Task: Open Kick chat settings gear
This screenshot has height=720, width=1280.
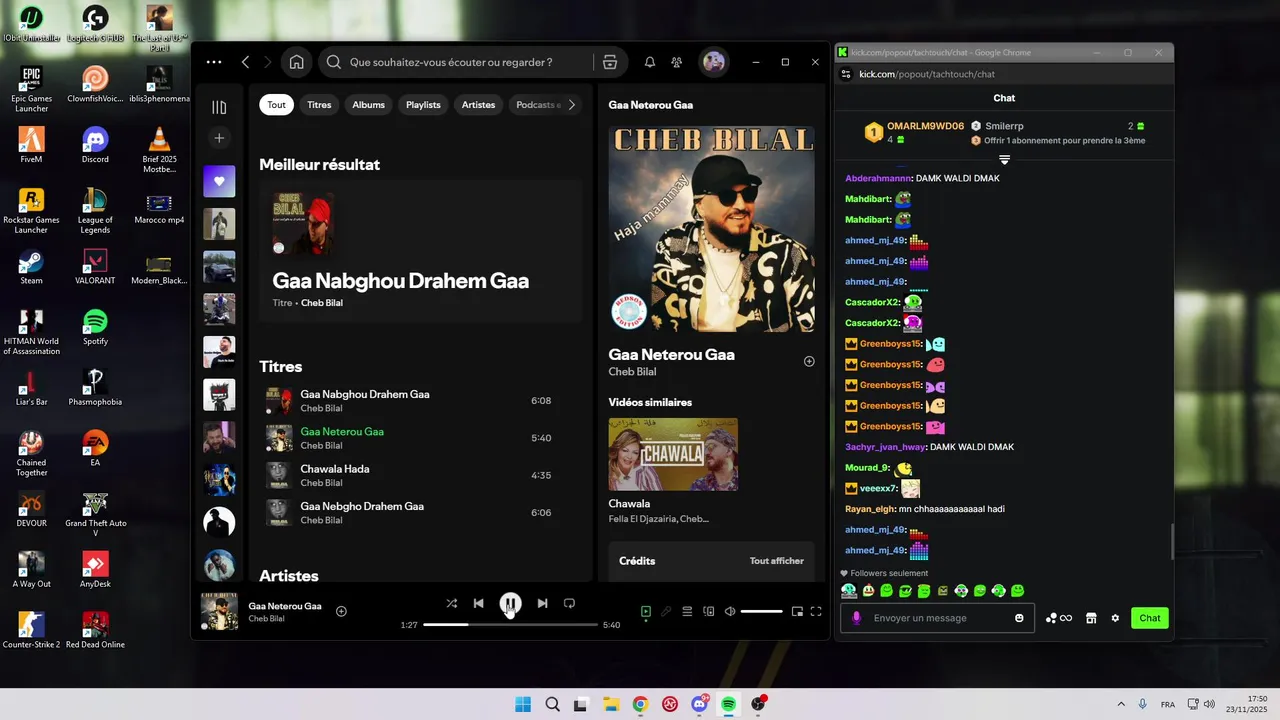Action: pos(1115,618)
